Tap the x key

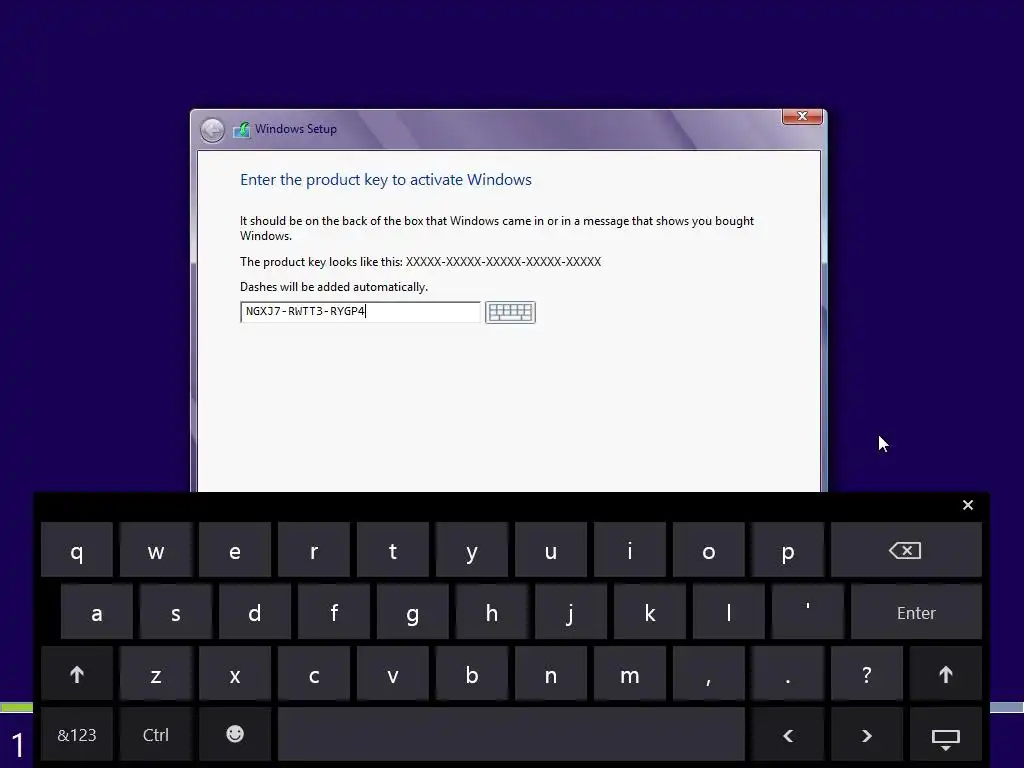[x=235, y=675]
